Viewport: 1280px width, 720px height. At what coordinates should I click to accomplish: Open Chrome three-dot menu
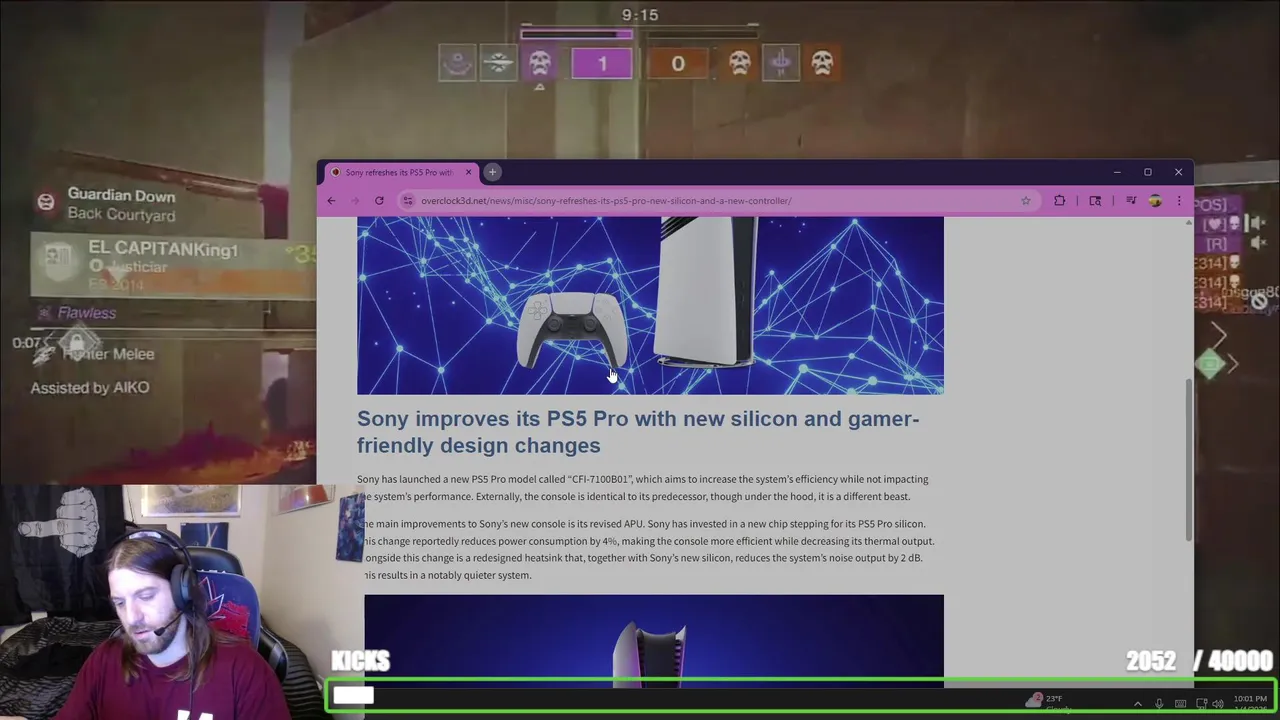click(x=1179, y=201)
